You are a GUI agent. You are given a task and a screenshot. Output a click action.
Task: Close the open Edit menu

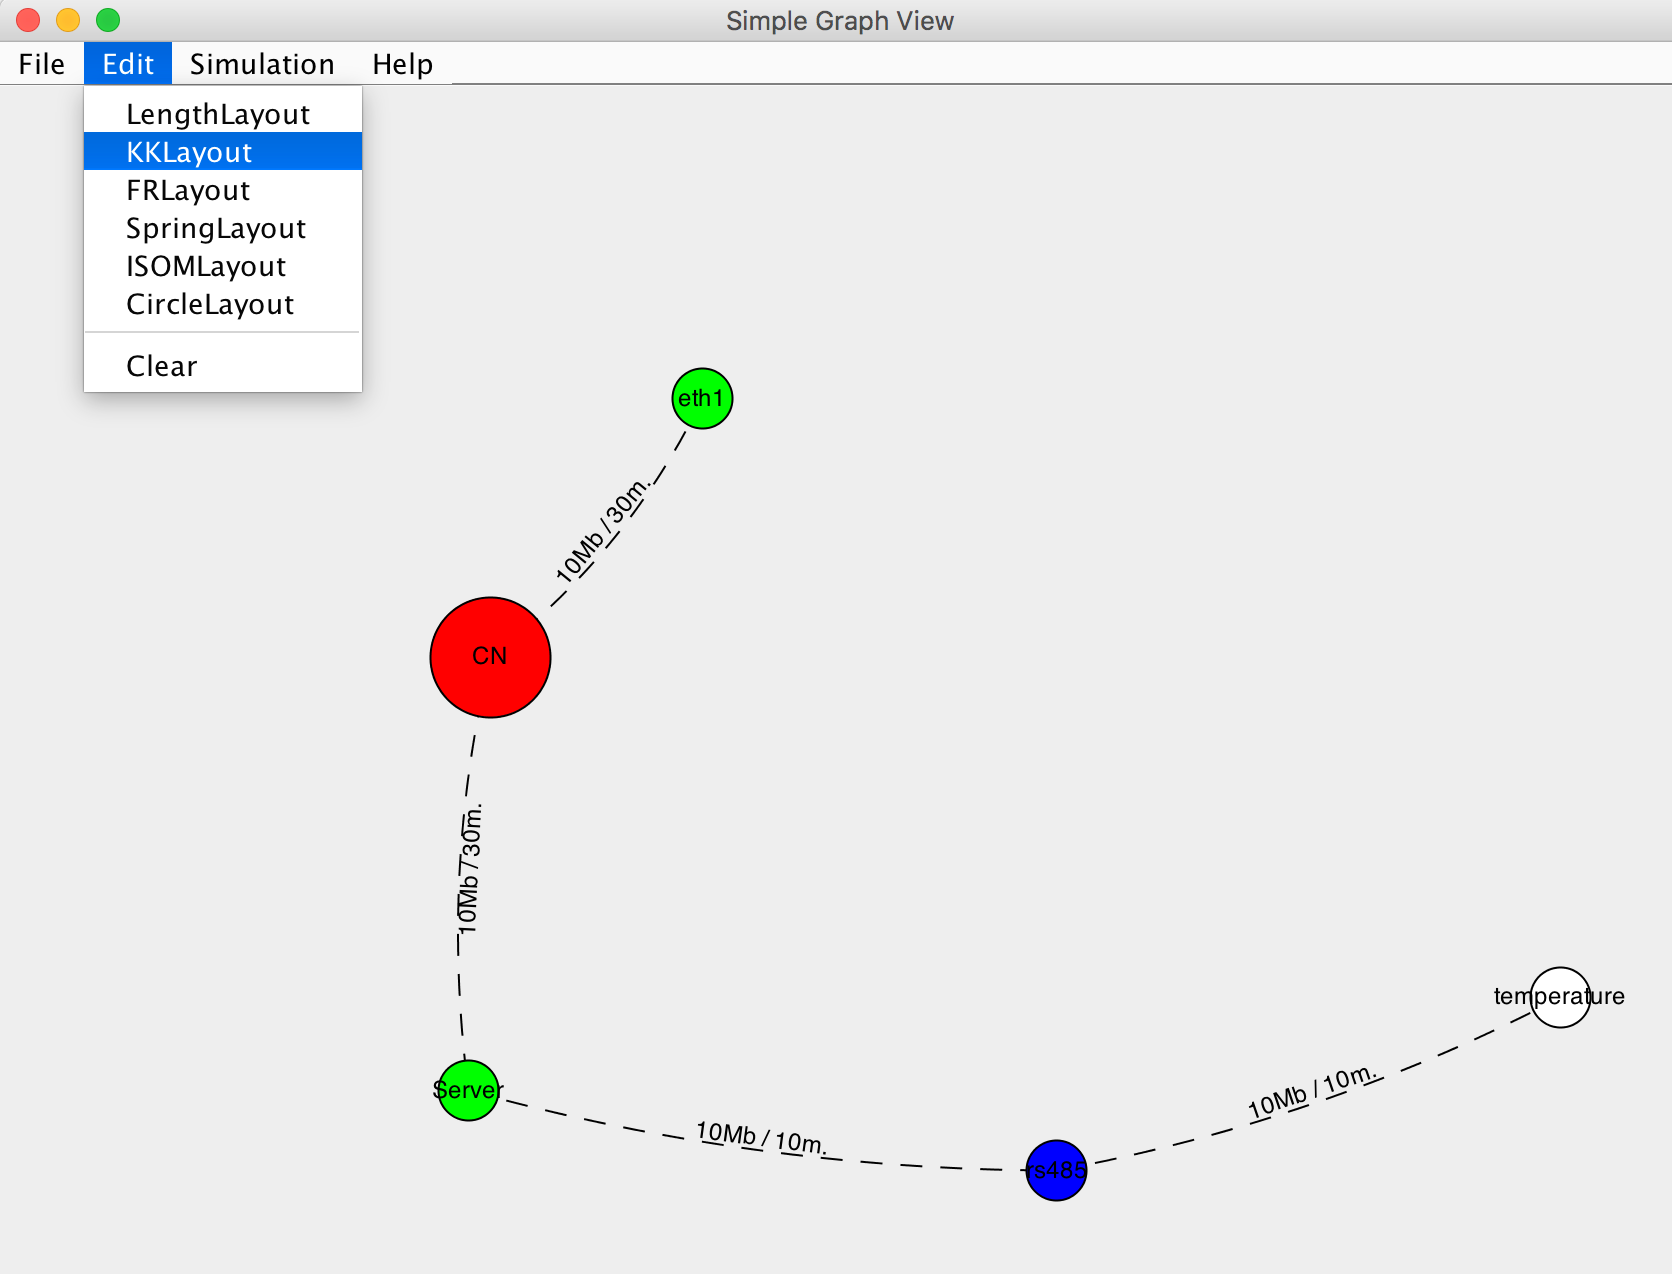click(x=128, y=64)
